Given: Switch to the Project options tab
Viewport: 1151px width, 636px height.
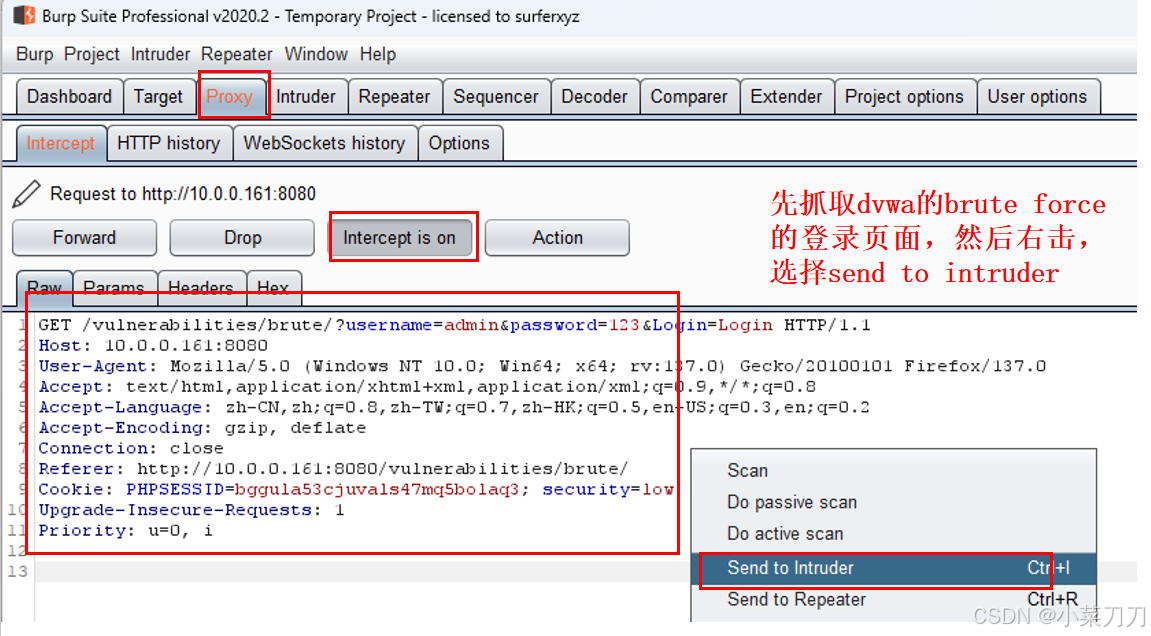Looking at the screenshot, I should point(904,97).
